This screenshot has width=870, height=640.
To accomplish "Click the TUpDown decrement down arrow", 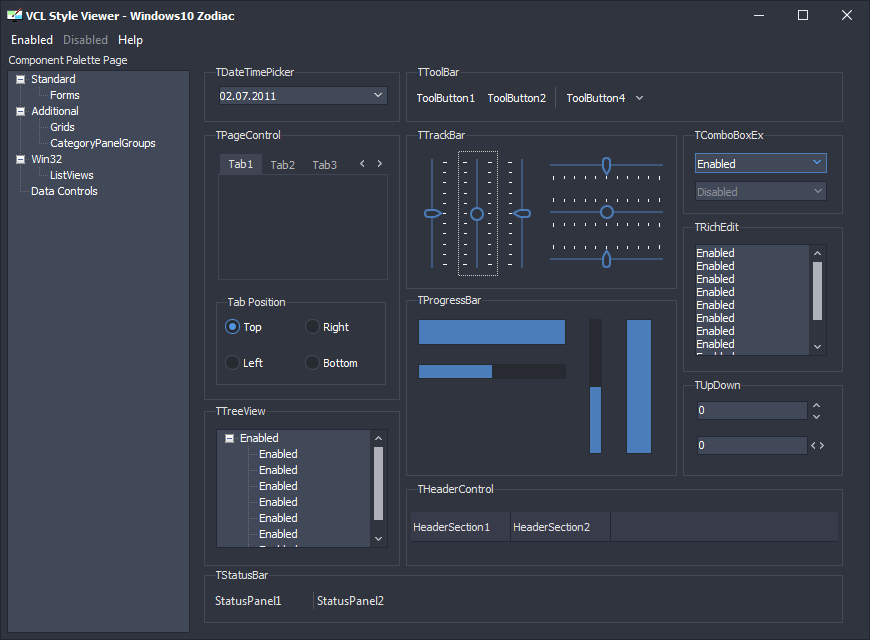I will coord(816,416).
